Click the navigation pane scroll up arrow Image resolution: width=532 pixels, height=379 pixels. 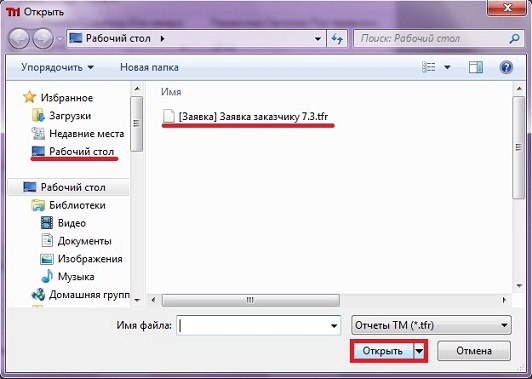[x=137, y=89]
